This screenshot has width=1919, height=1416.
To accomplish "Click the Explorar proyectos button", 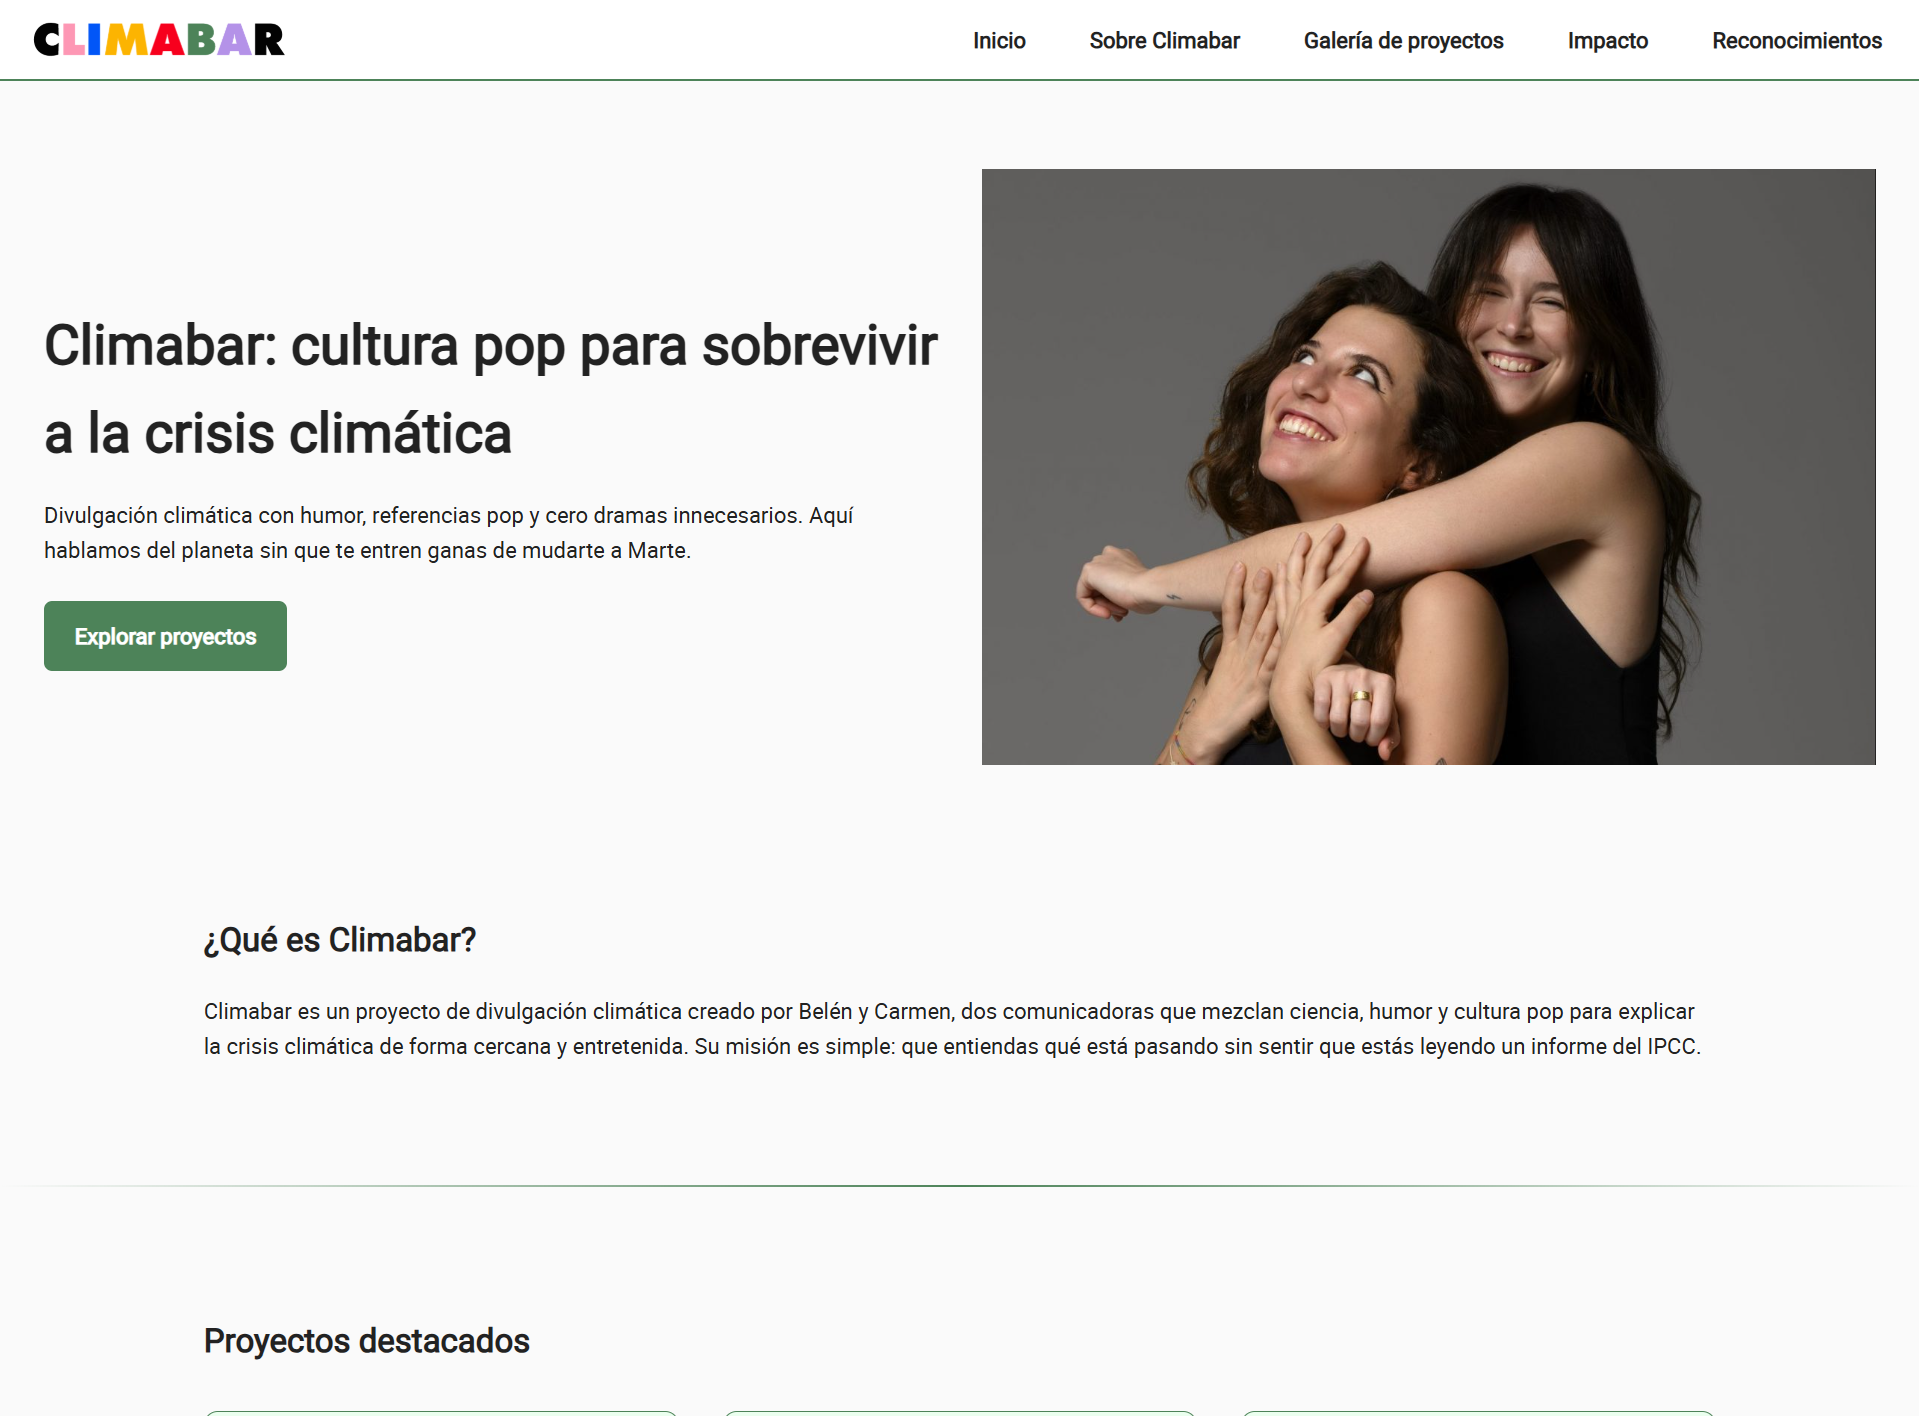I will click(x=165, y=636).
